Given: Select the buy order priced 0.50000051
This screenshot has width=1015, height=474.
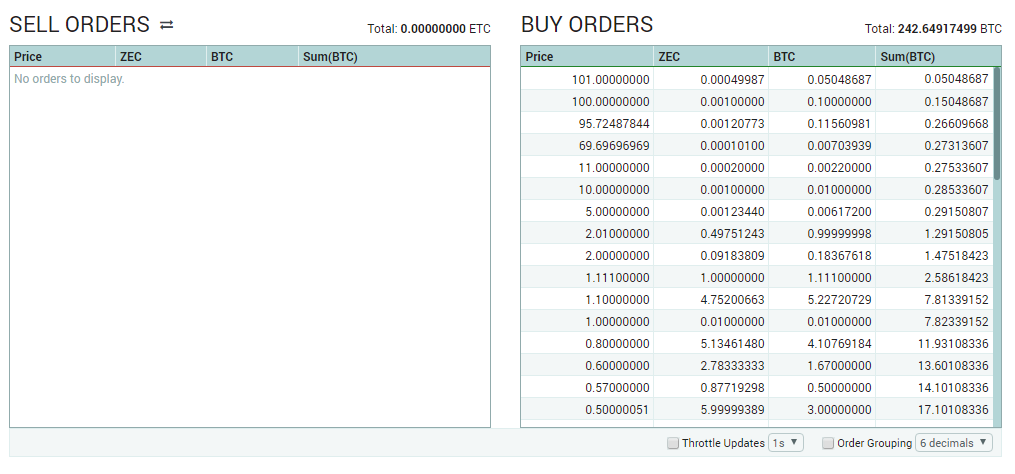Looking at the screenshot, I should click(757, 409).
